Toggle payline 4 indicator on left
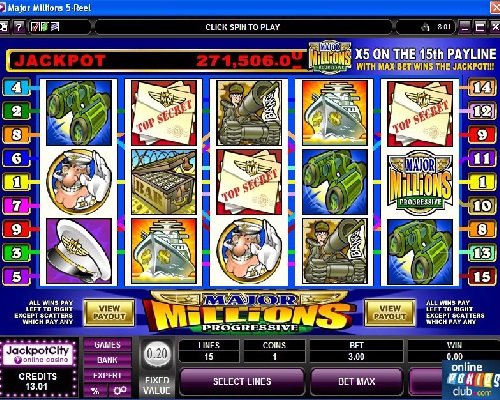Viewport: 500px width, 400px height. pos(16,88)
